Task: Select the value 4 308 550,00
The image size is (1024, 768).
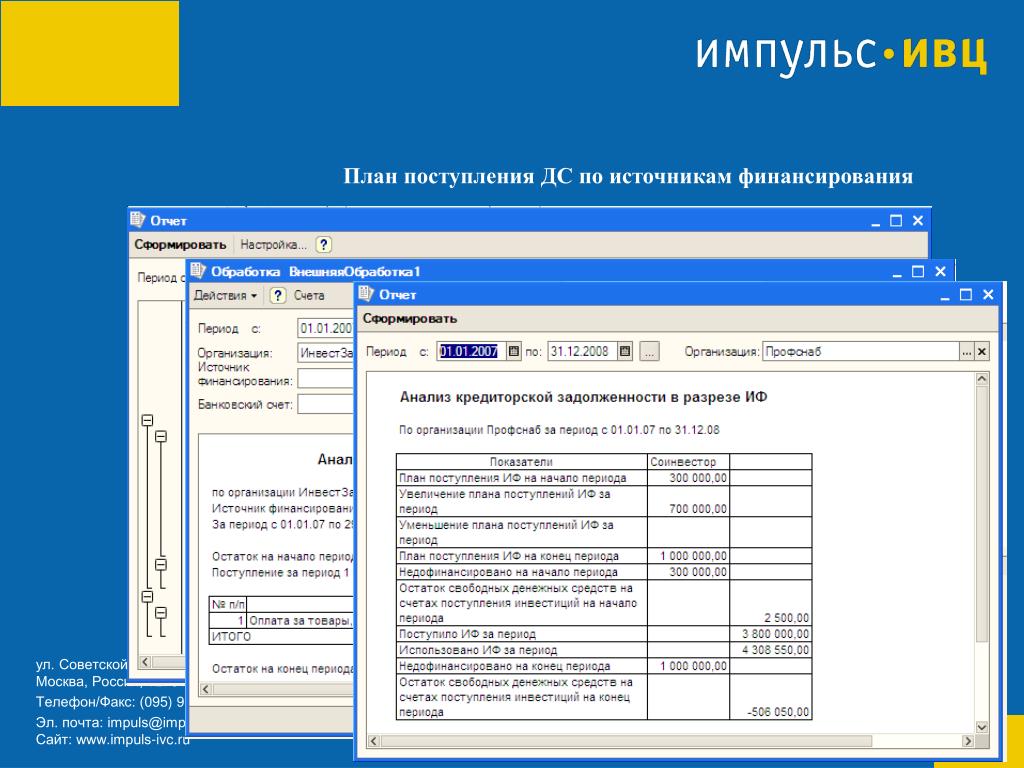Action: (771, 650)
